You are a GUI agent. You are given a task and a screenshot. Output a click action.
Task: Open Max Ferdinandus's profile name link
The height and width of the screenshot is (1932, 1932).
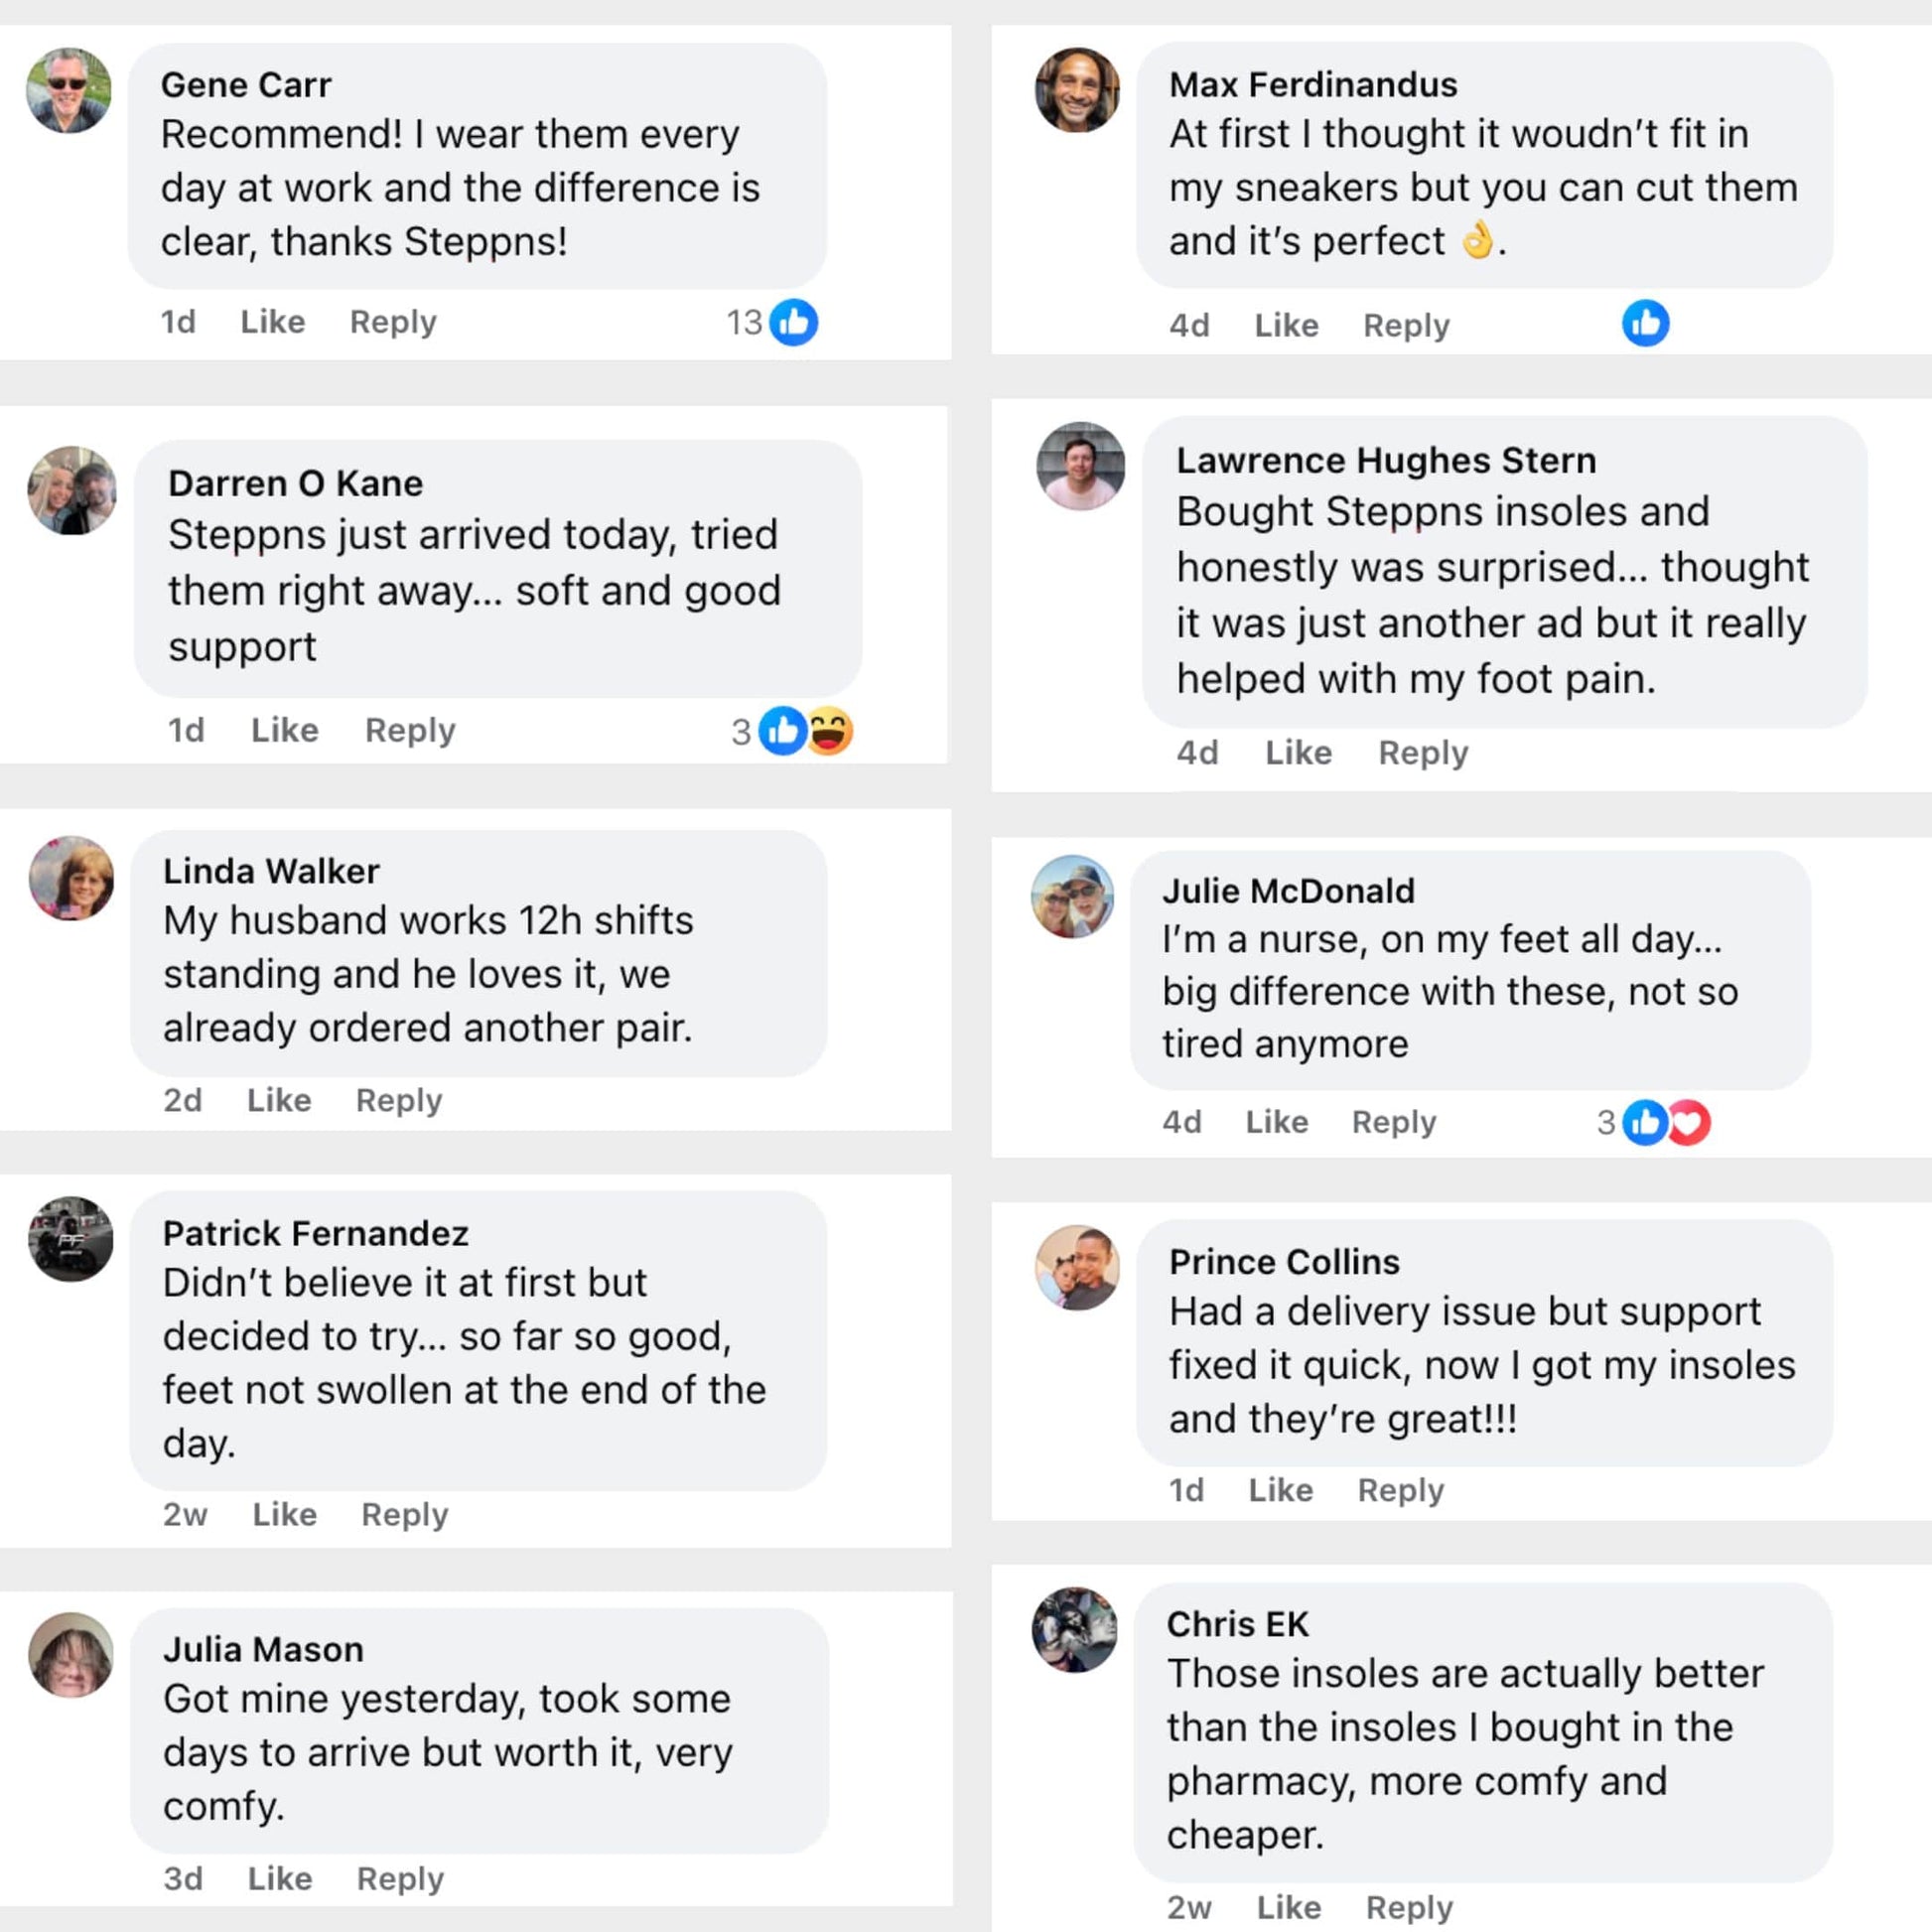click(x=1313, y=85)
